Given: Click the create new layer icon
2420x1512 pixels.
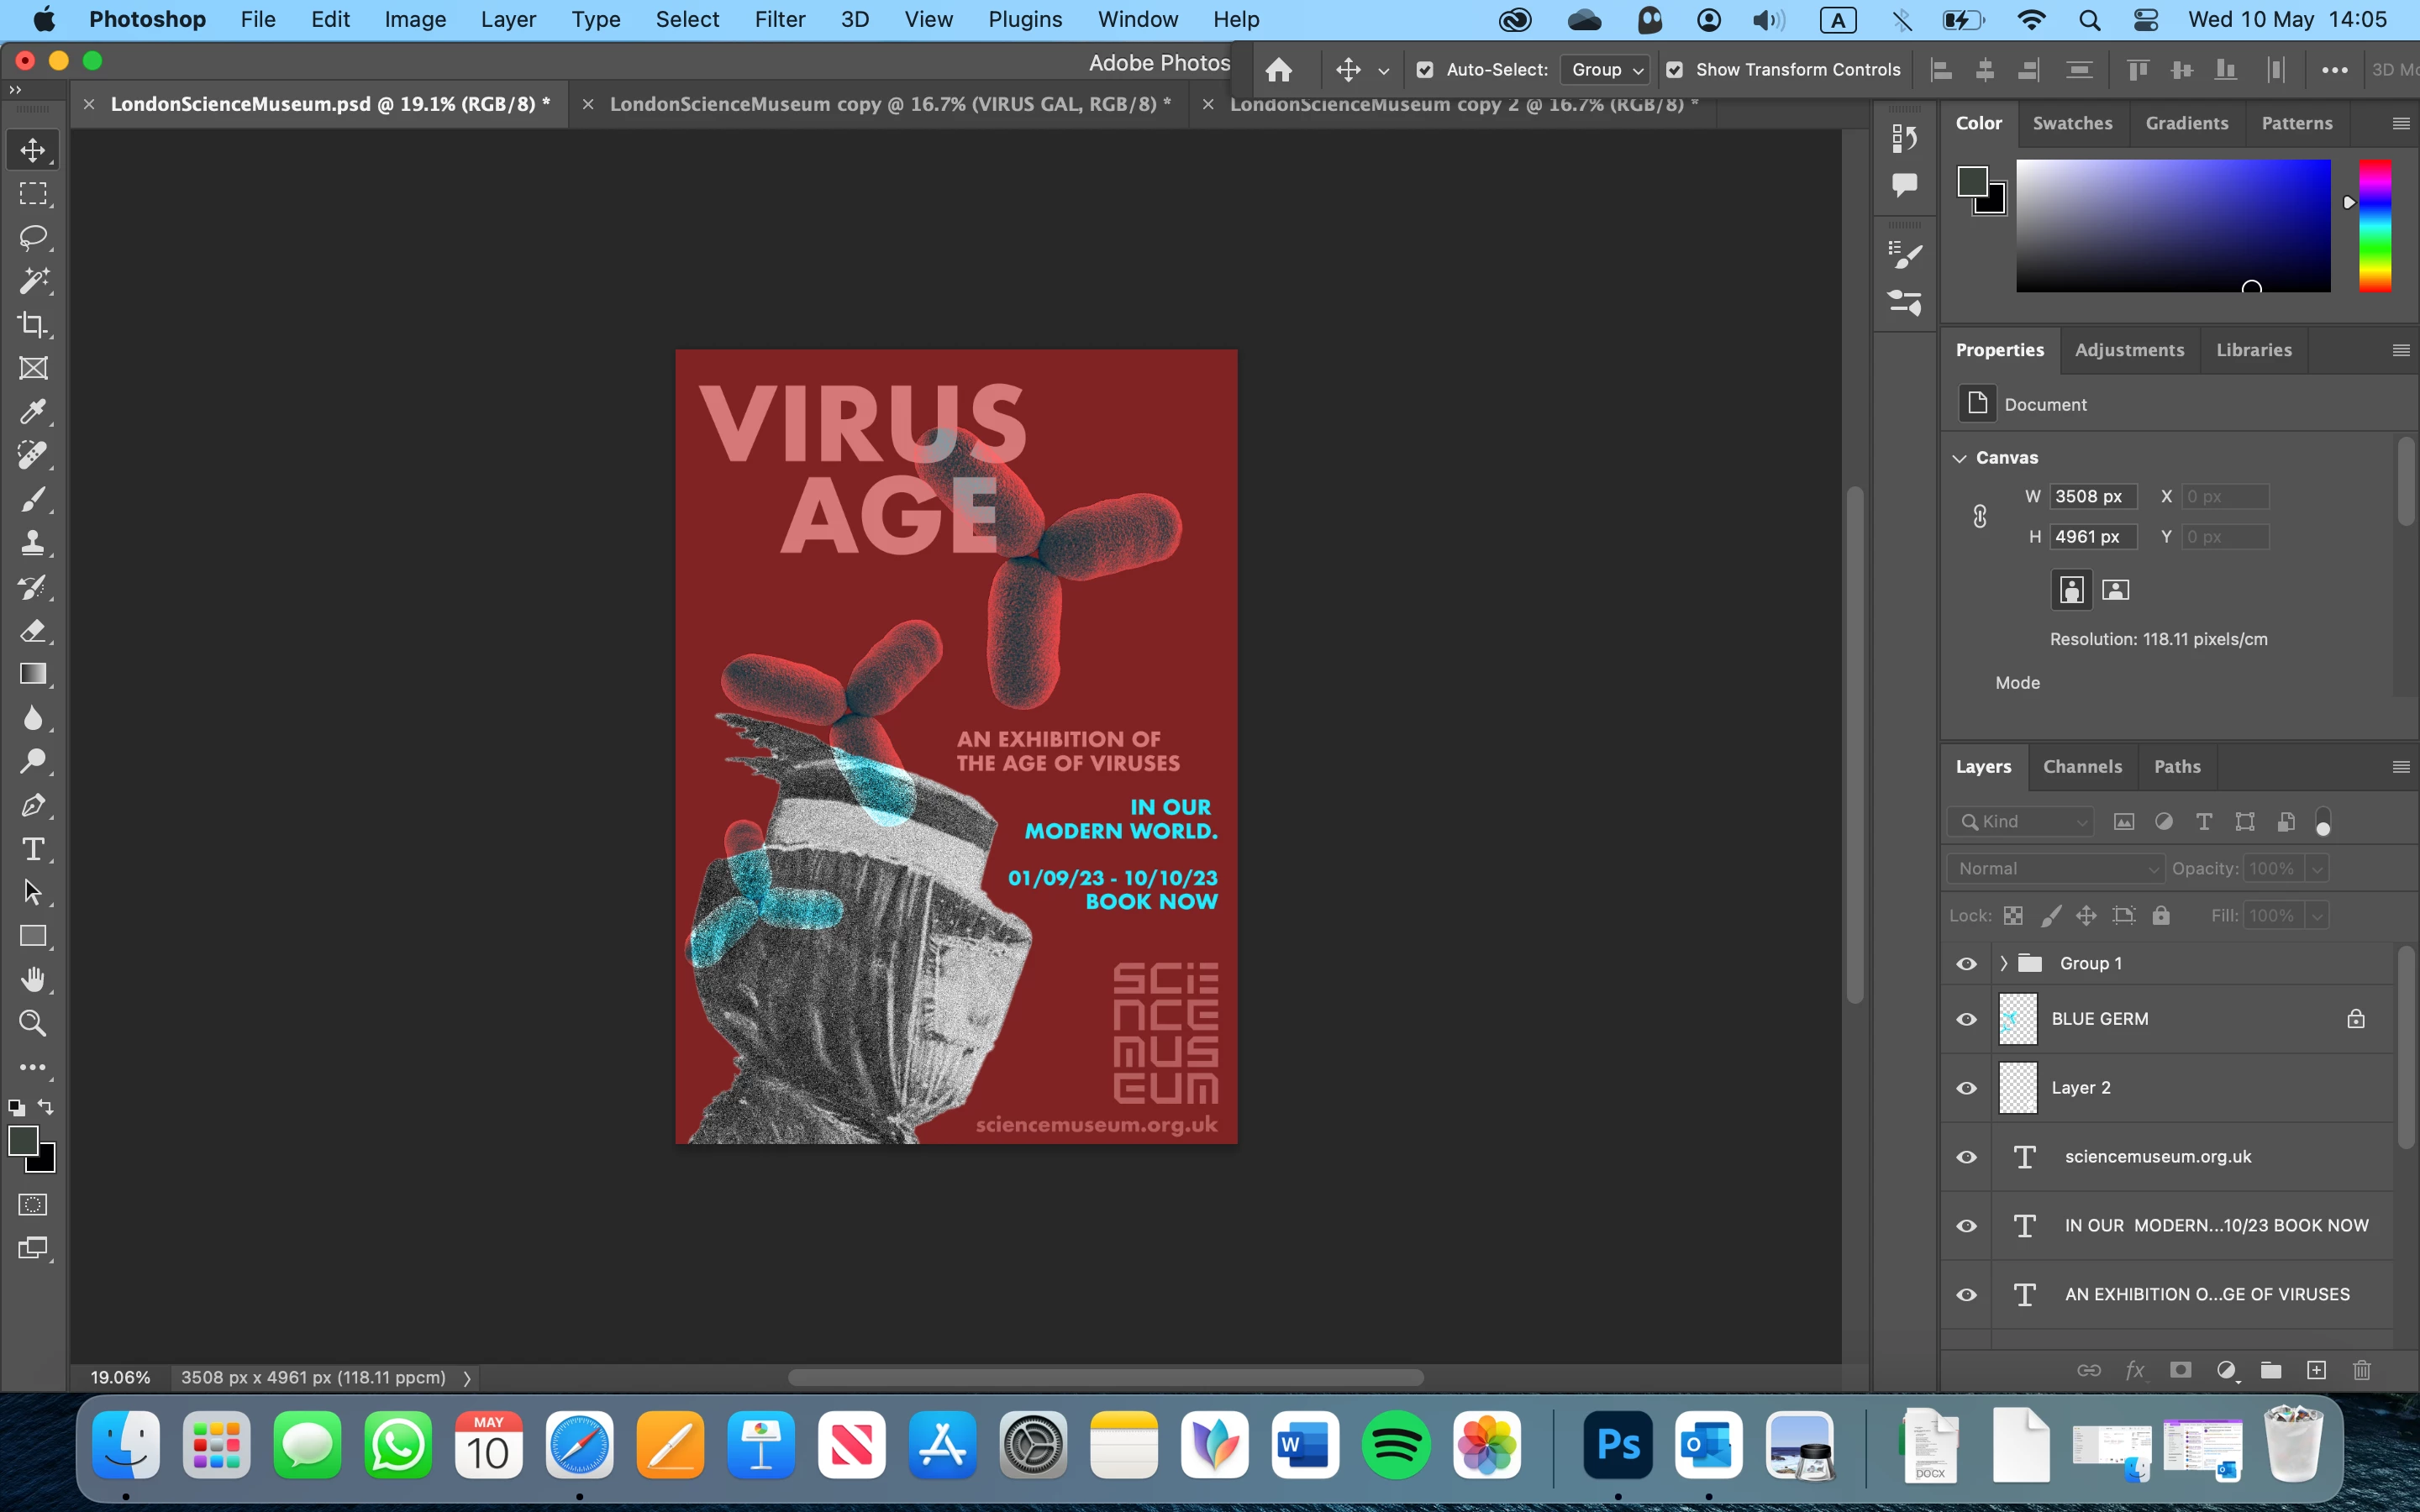Looking at the screenshot, I should click(x=2316, y=1370).
